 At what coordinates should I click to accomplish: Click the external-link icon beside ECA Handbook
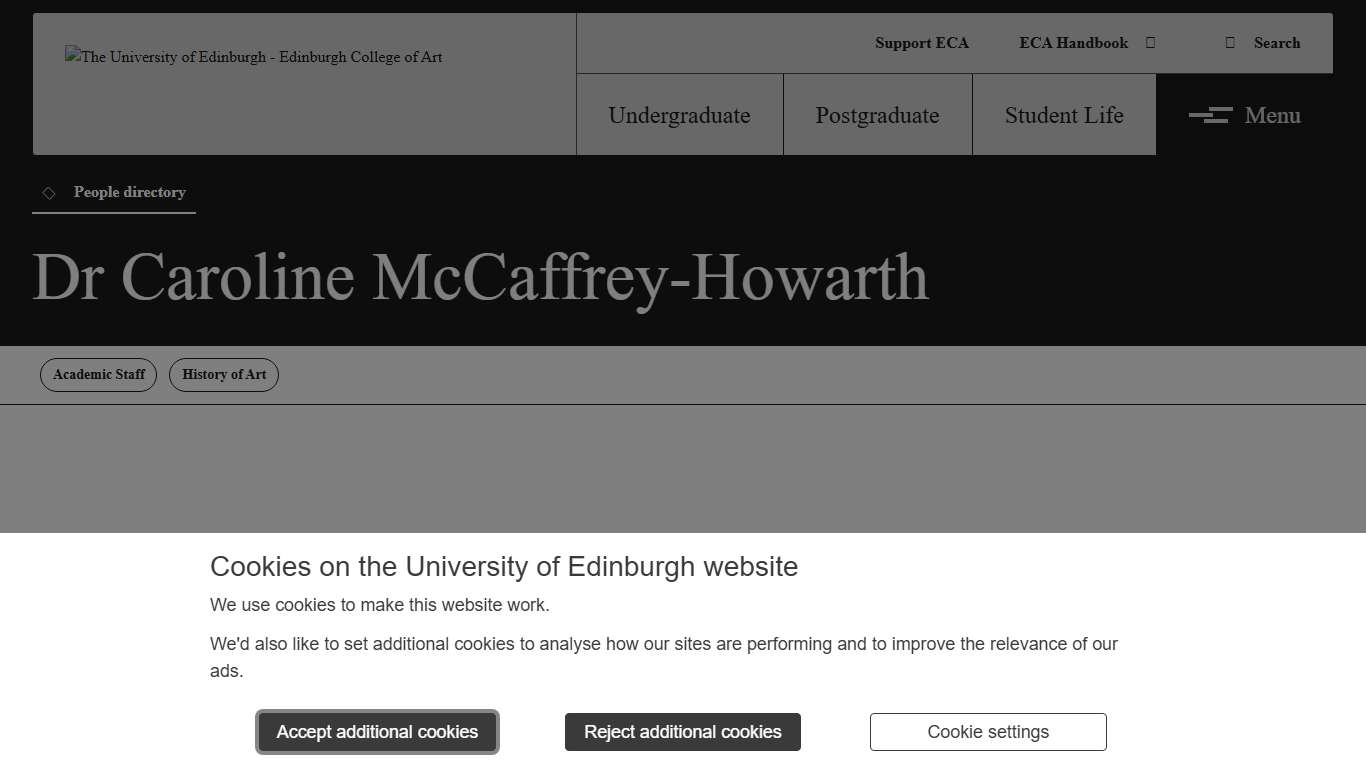(1150, 43)
